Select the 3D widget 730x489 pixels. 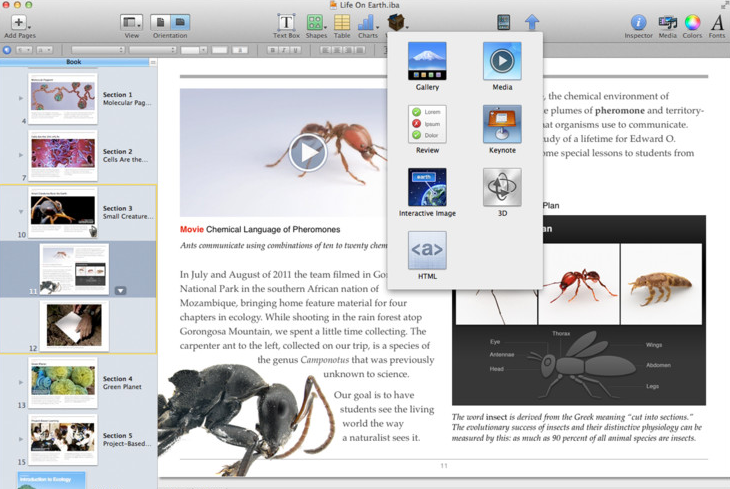tap(502, 188)
